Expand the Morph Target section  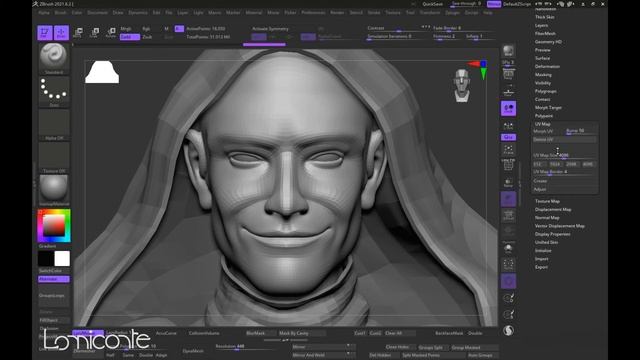[x=548, y=107]
